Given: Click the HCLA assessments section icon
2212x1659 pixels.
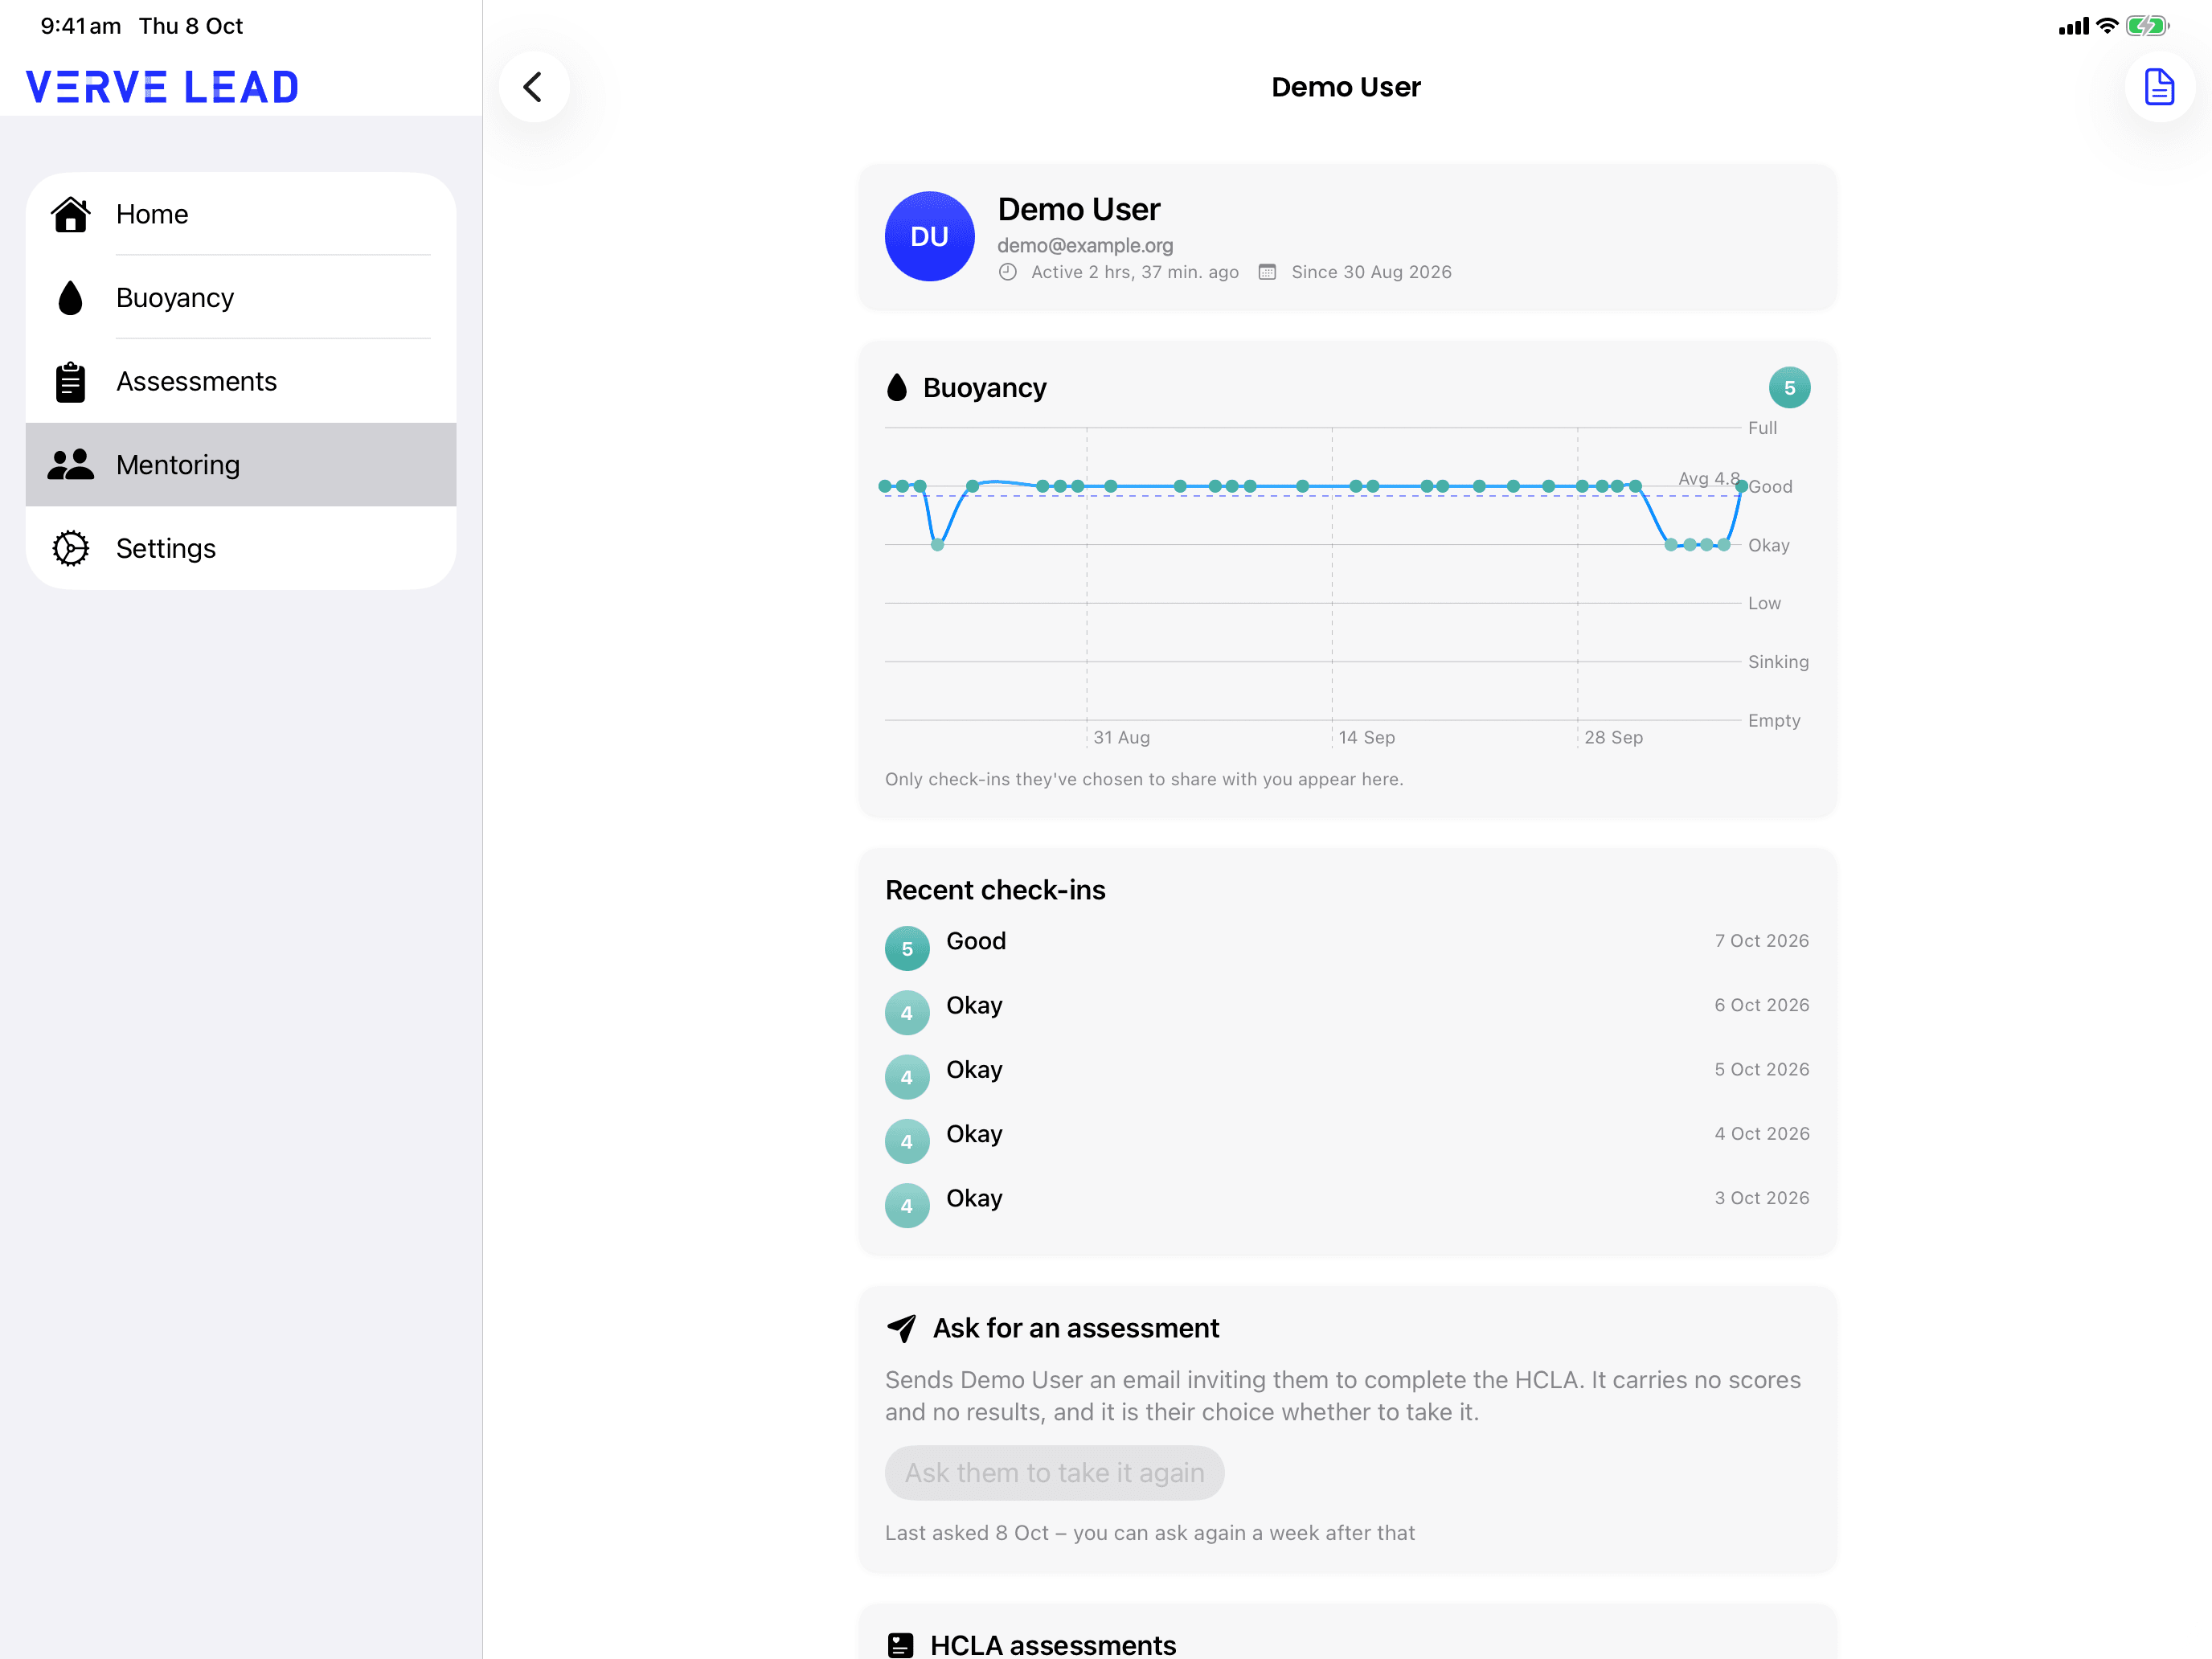Looking at the screenshot, I should pos(900,1645).
